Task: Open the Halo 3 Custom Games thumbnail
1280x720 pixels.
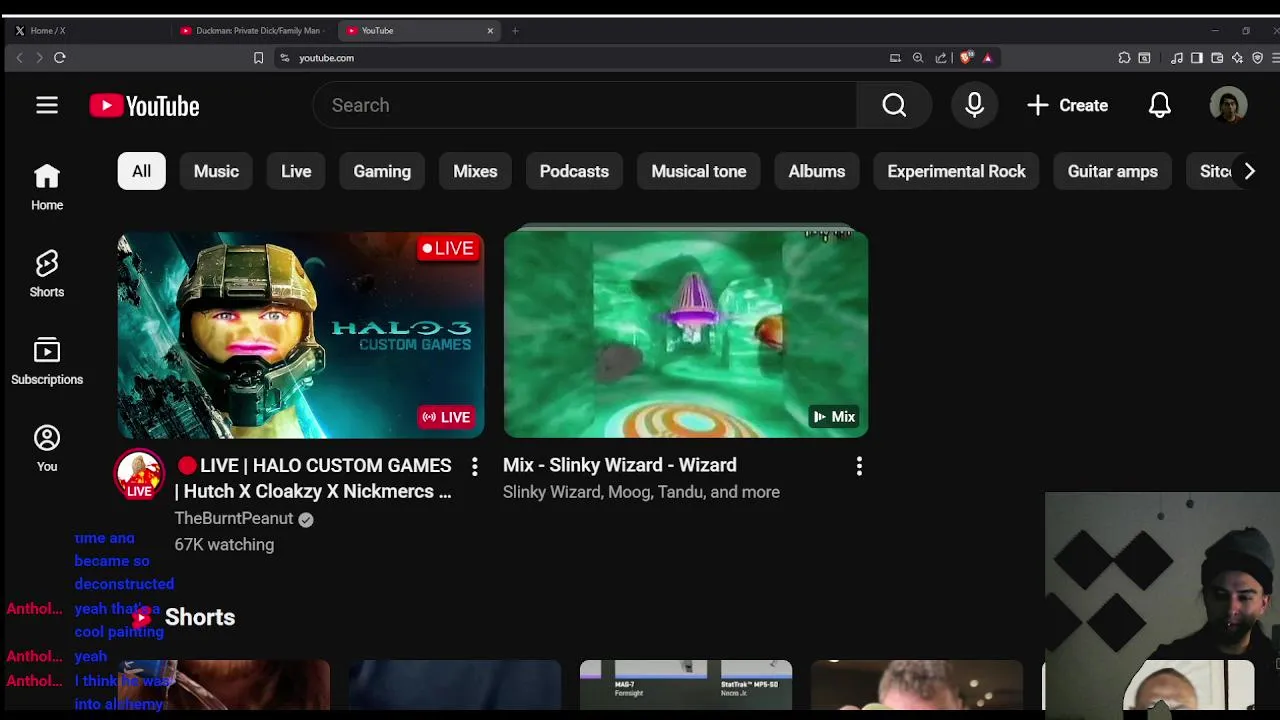Action: point(301,335)
